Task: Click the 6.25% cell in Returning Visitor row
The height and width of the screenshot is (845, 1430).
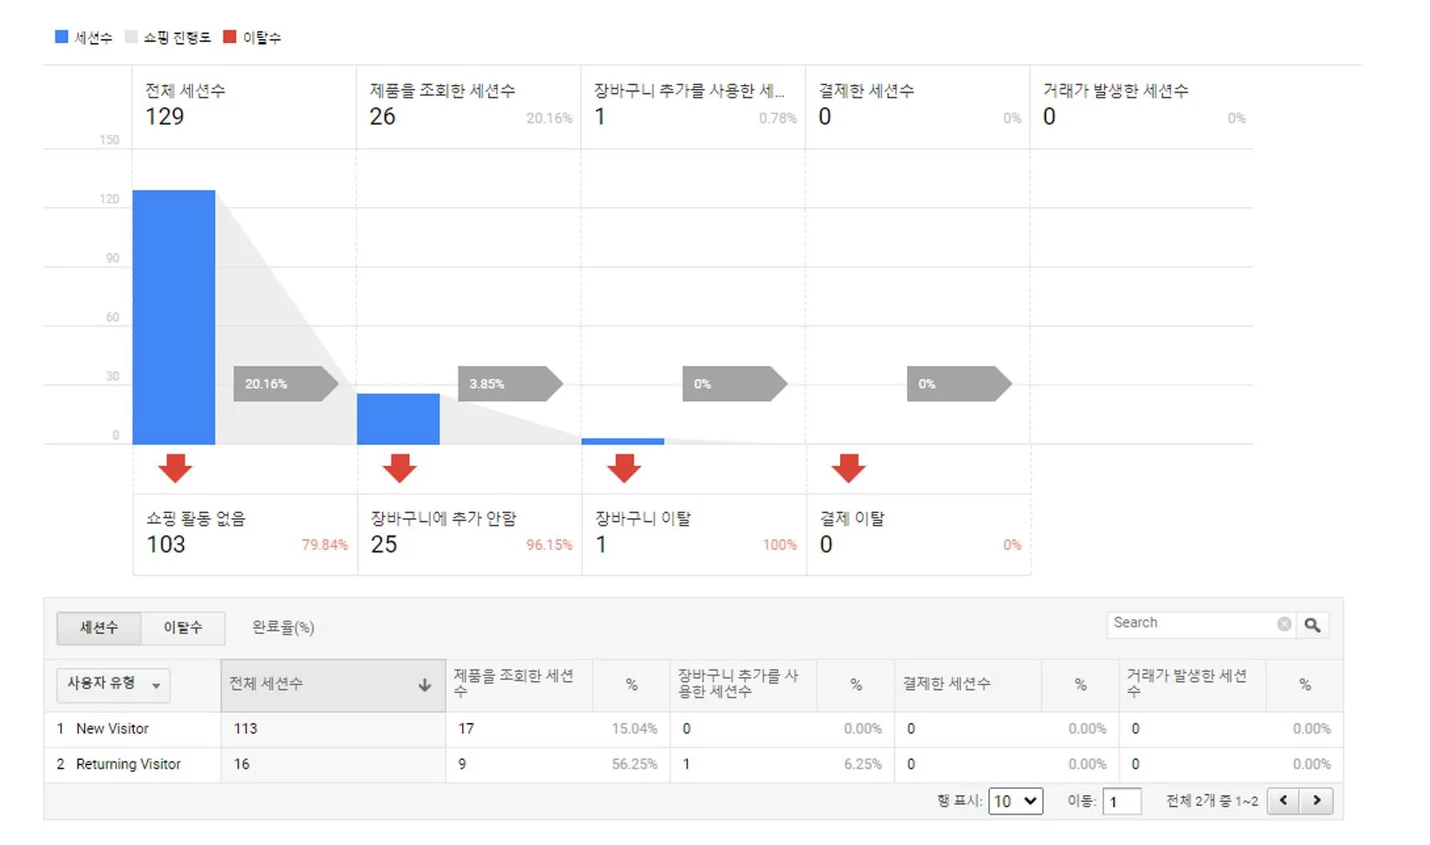Action: (x=856, y=764)
